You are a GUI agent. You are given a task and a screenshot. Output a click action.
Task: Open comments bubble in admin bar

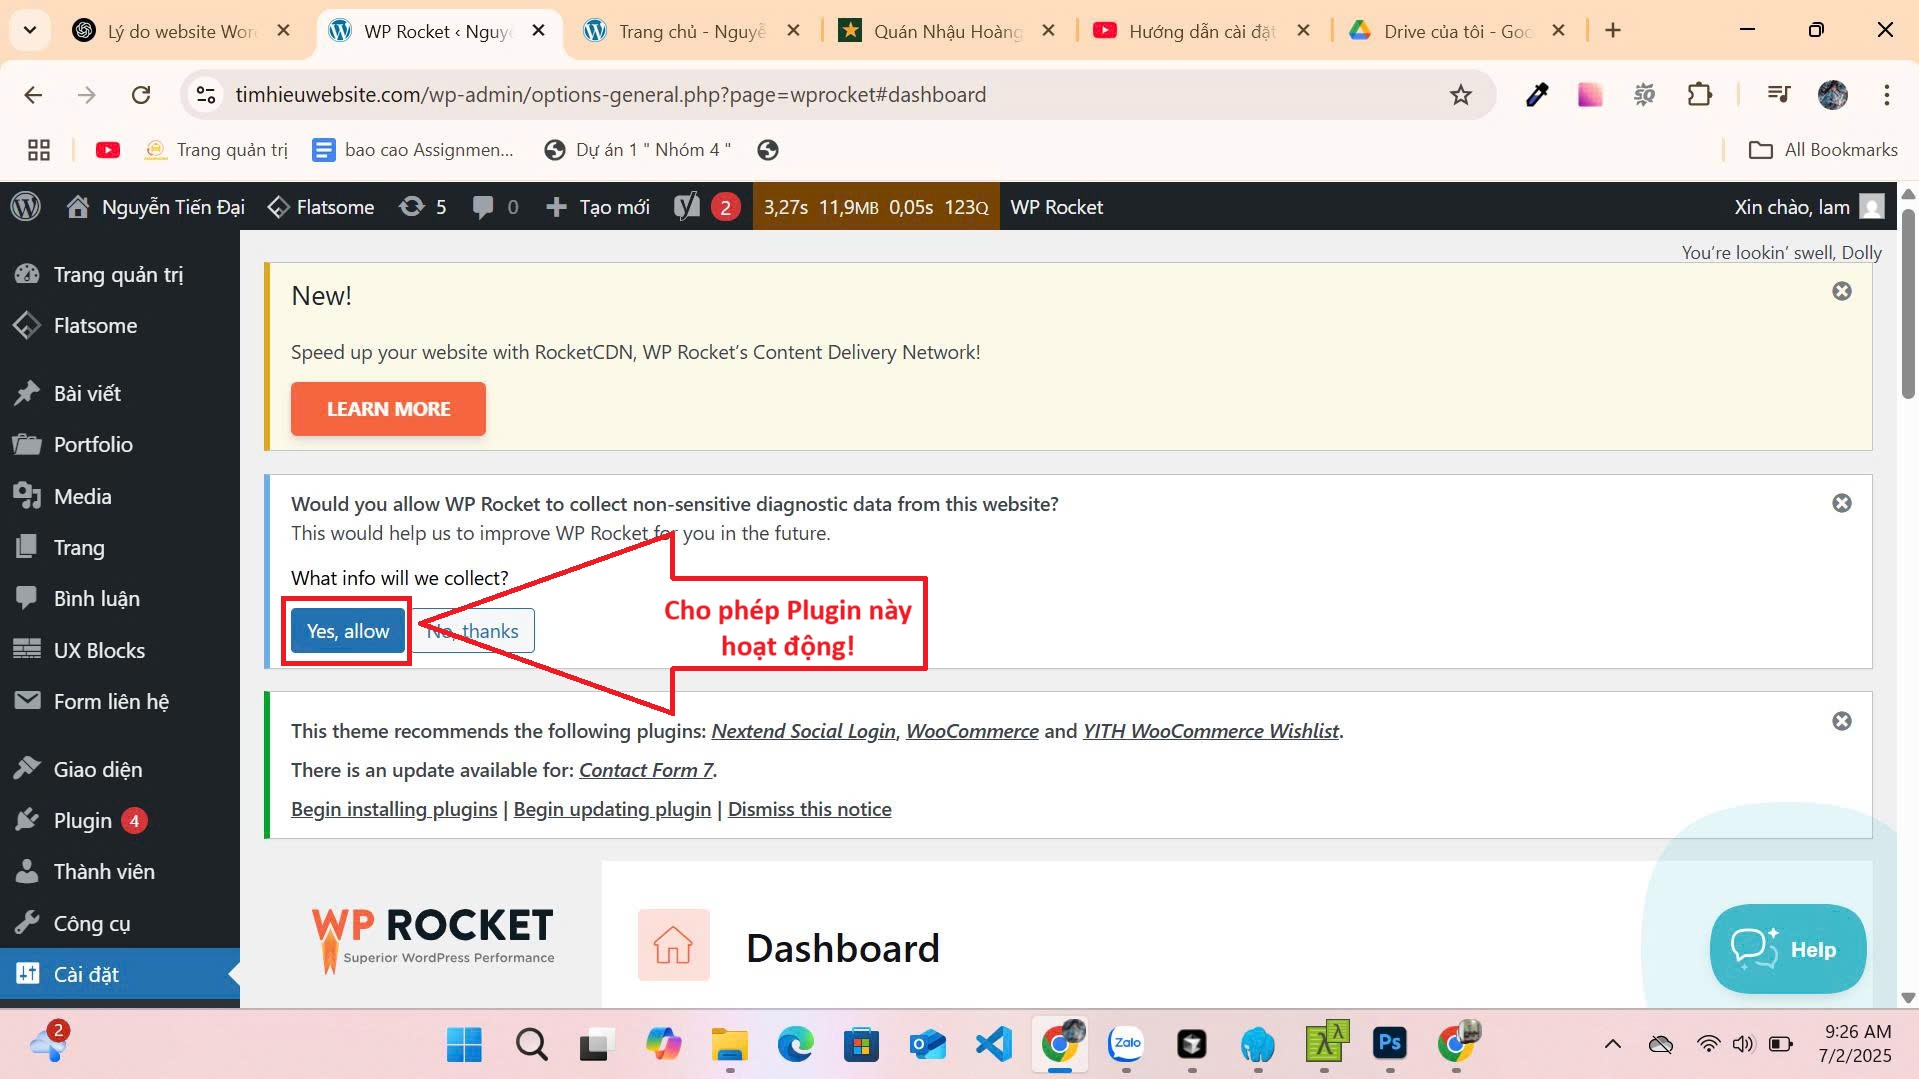[495, 207]
